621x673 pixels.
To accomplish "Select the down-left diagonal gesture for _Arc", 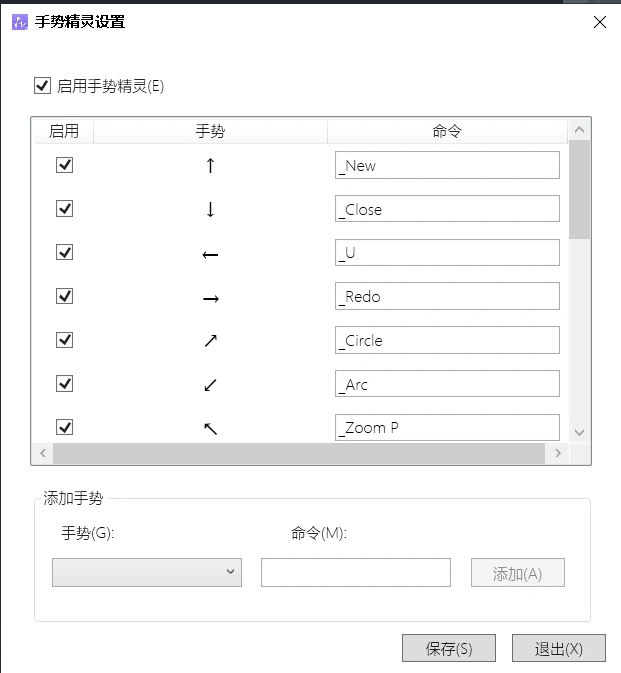I will pyautogui.click(x=210, y=385).
